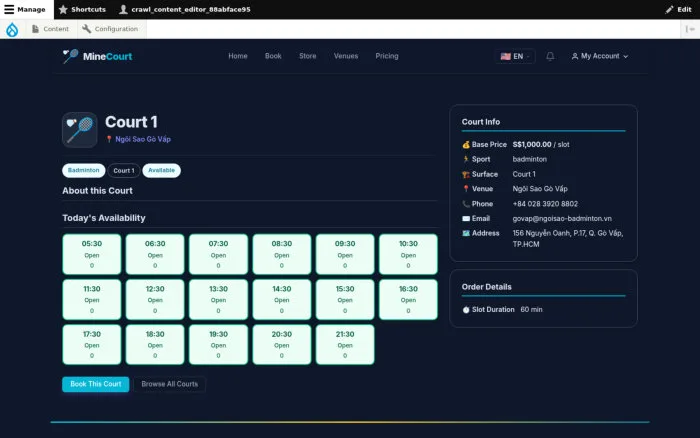Click the Court 1 tag pill

[x=124, y=171]
